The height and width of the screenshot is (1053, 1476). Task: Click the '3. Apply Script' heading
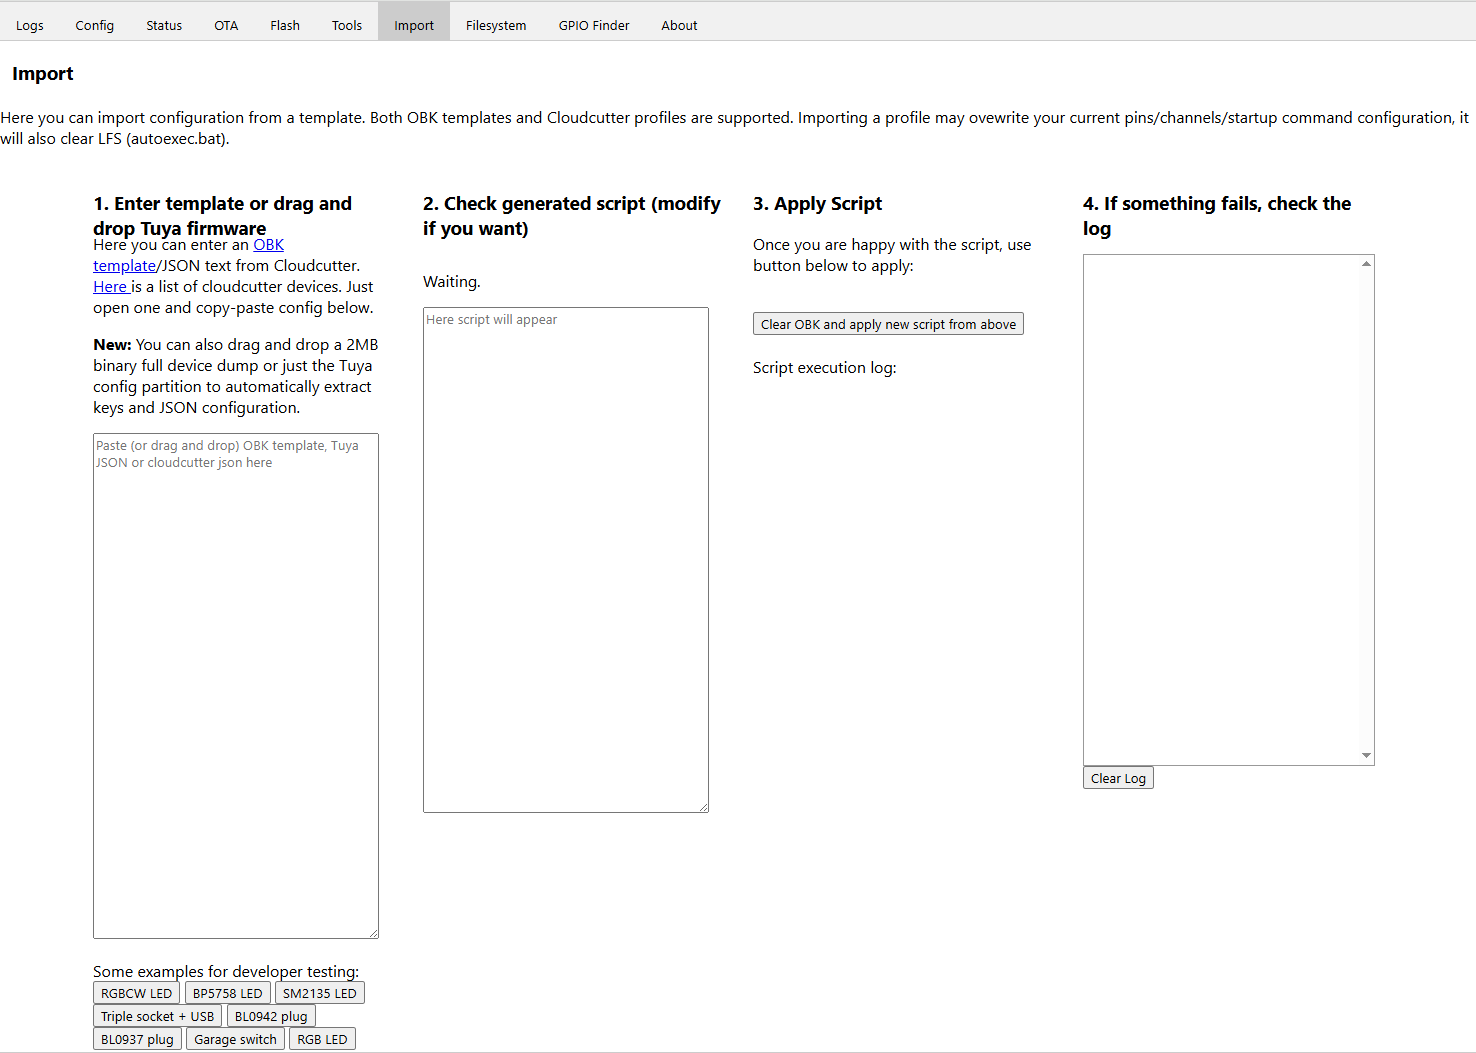click(818, 204)
